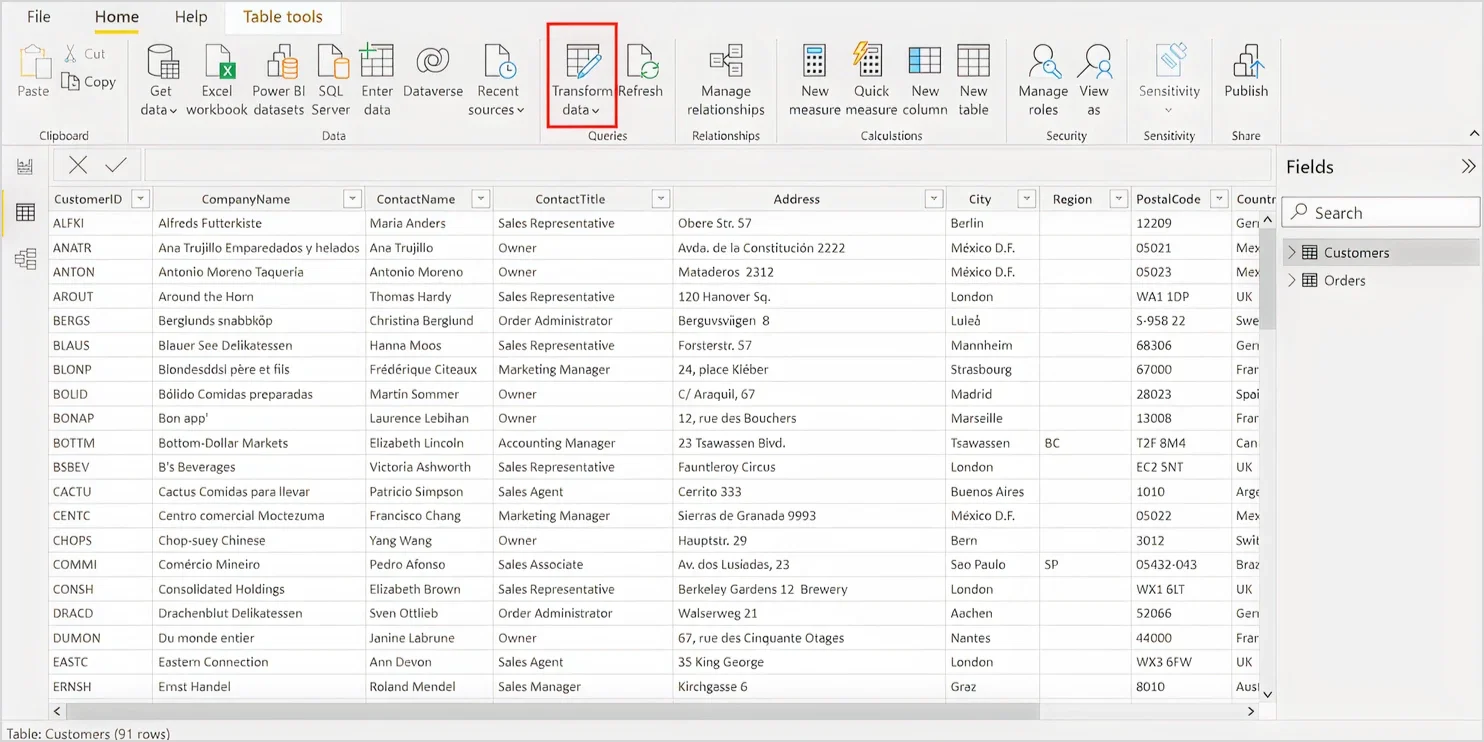
Task: Open Manage relationships
Action: (726, 80)
